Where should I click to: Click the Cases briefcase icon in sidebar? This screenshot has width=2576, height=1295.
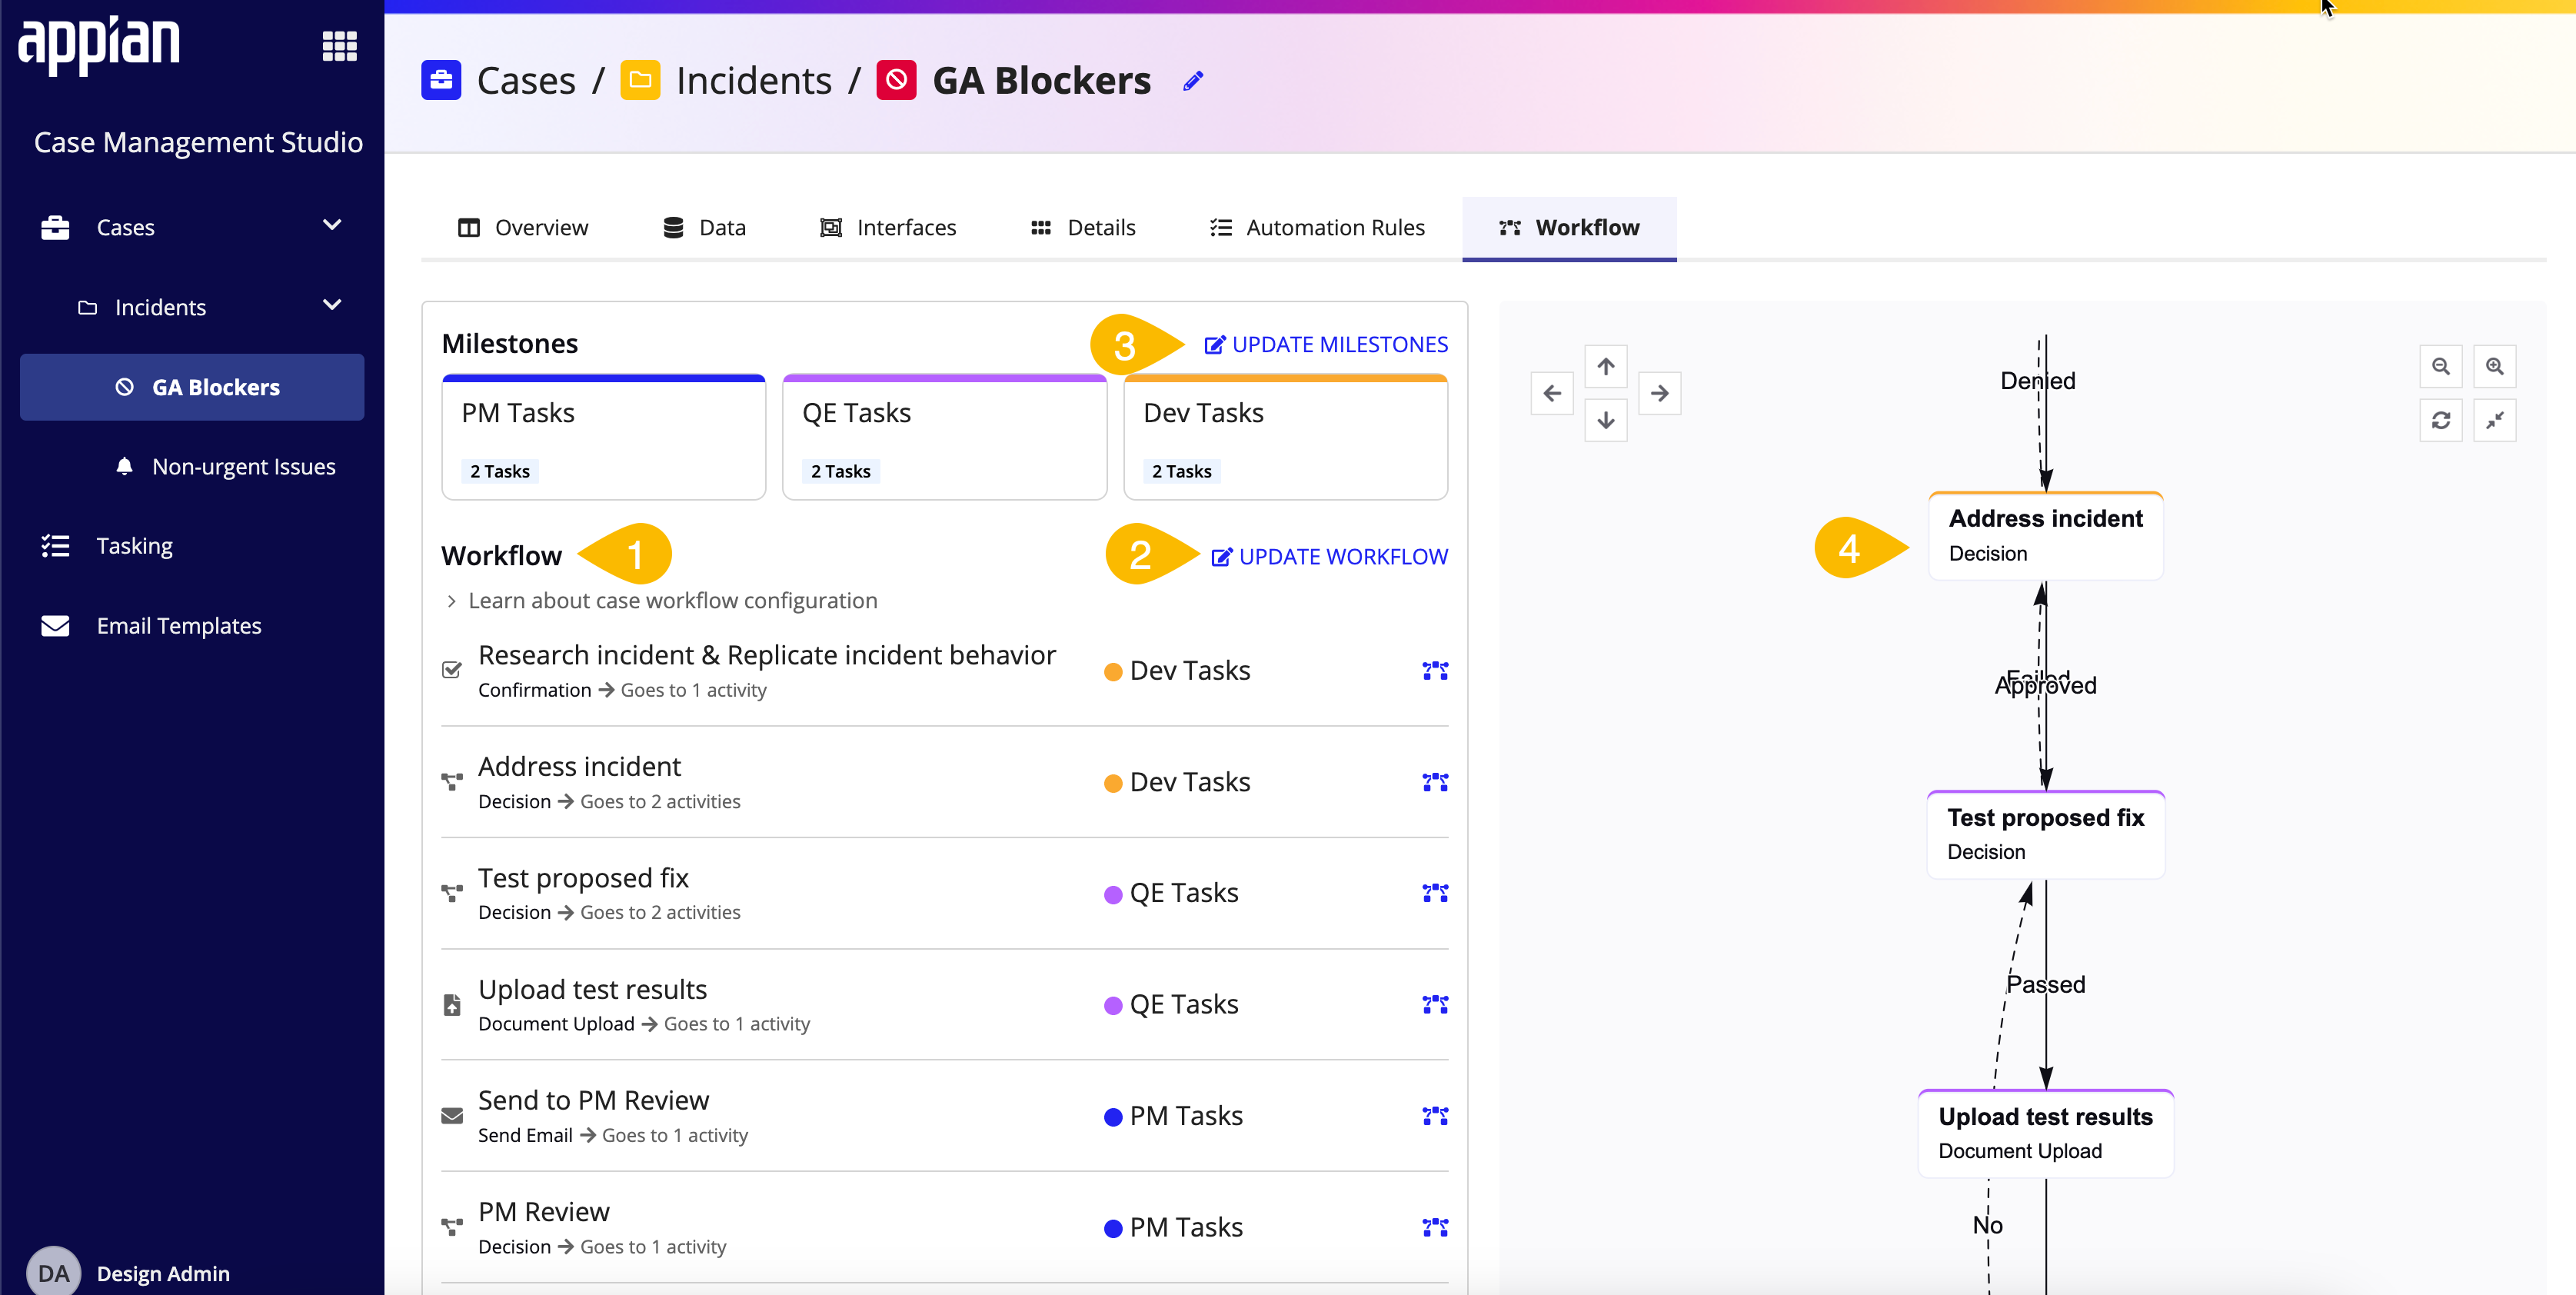pyautogui.click(x=55, y=227)
